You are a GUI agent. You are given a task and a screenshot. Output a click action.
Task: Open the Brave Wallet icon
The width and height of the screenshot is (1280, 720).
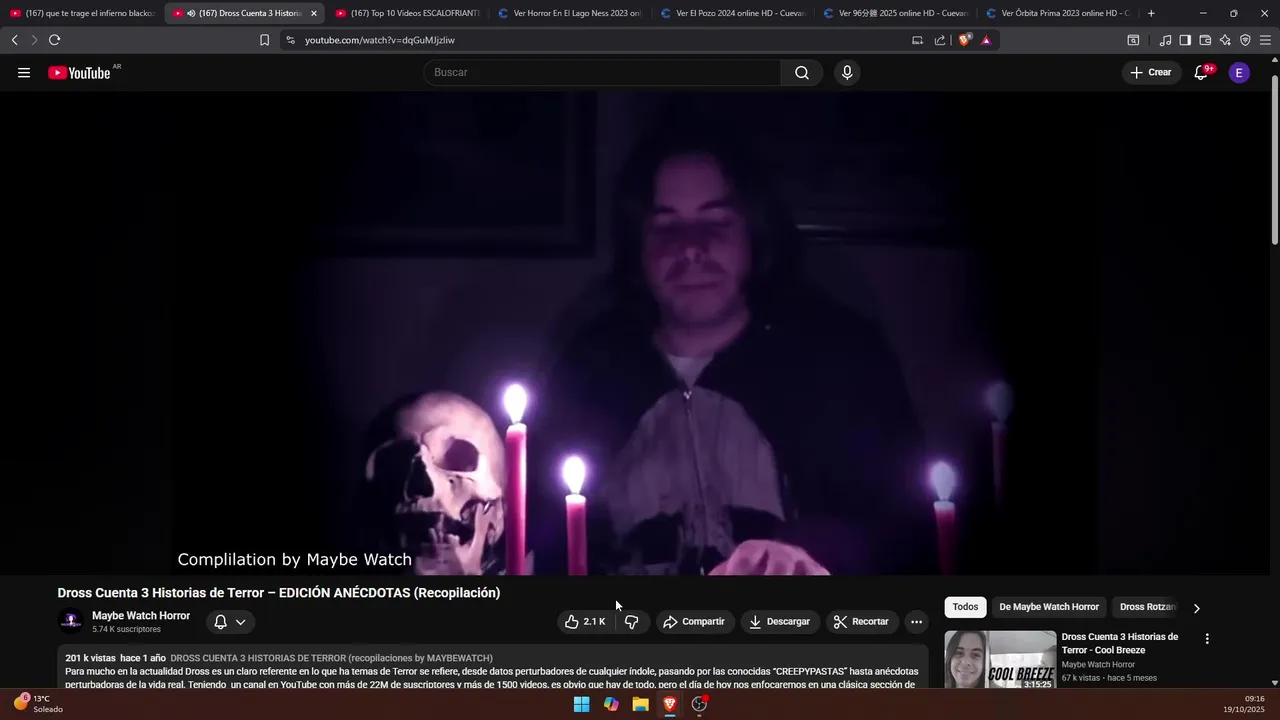[1205, 40]
